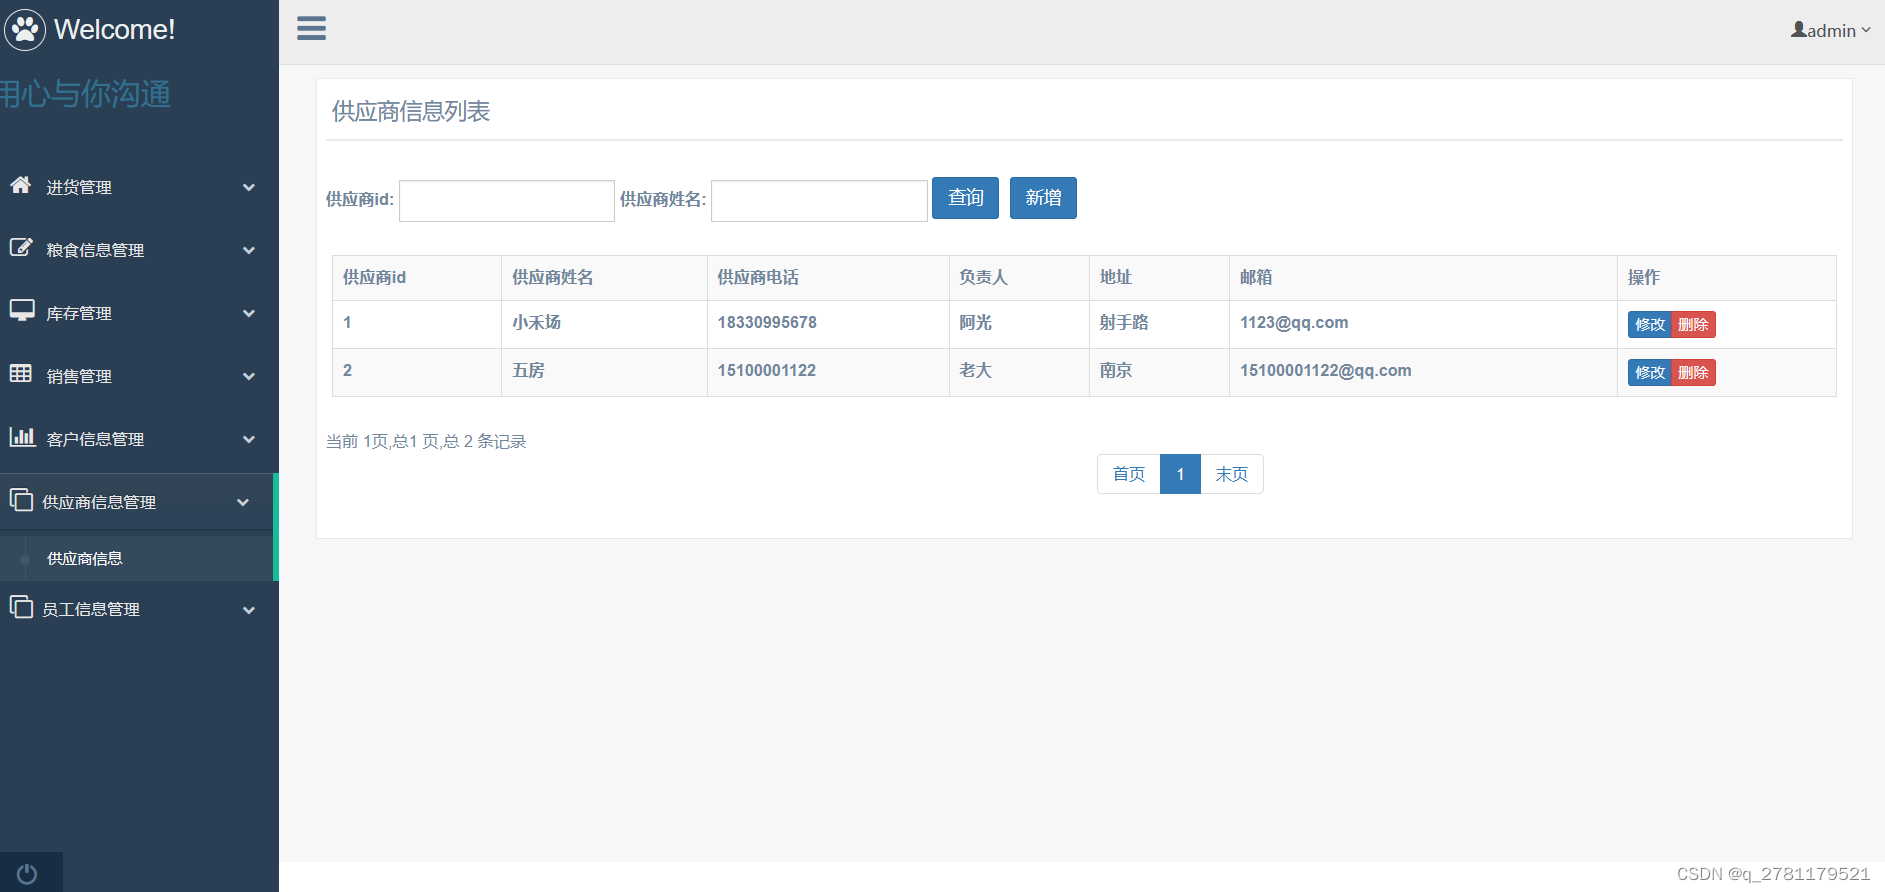Viewport: 1885px width, 892px height.
Task: Click contact person 阿光
Action: point(975,322)
